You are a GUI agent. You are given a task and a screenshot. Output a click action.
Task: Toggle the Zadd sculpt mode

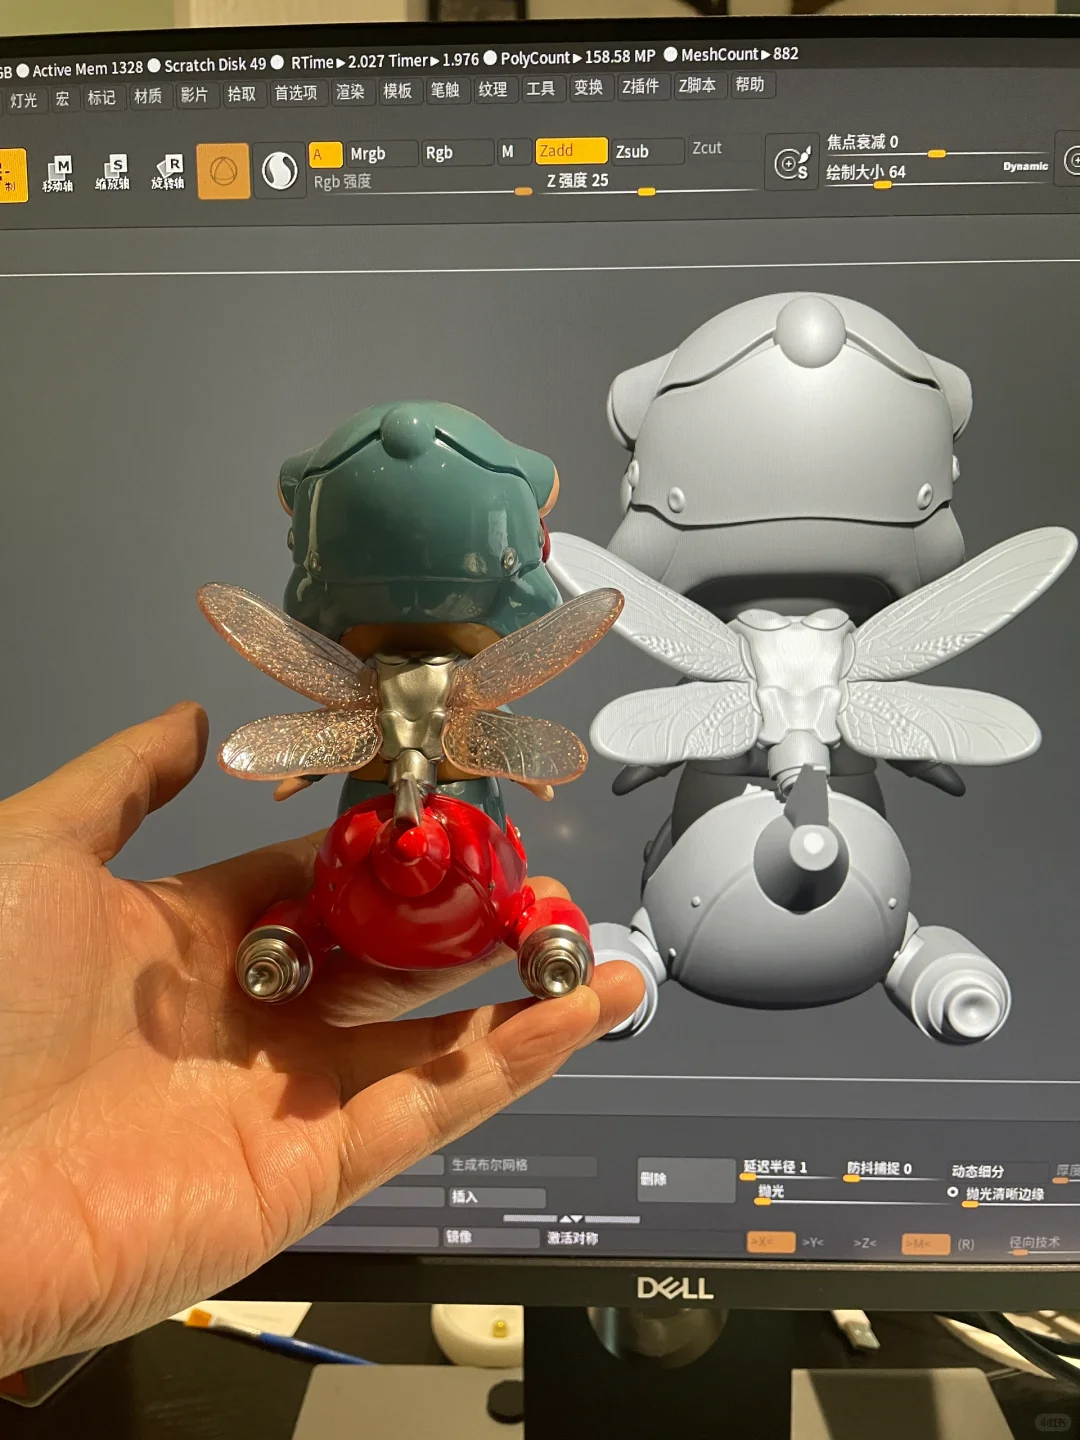coord(571,150)
